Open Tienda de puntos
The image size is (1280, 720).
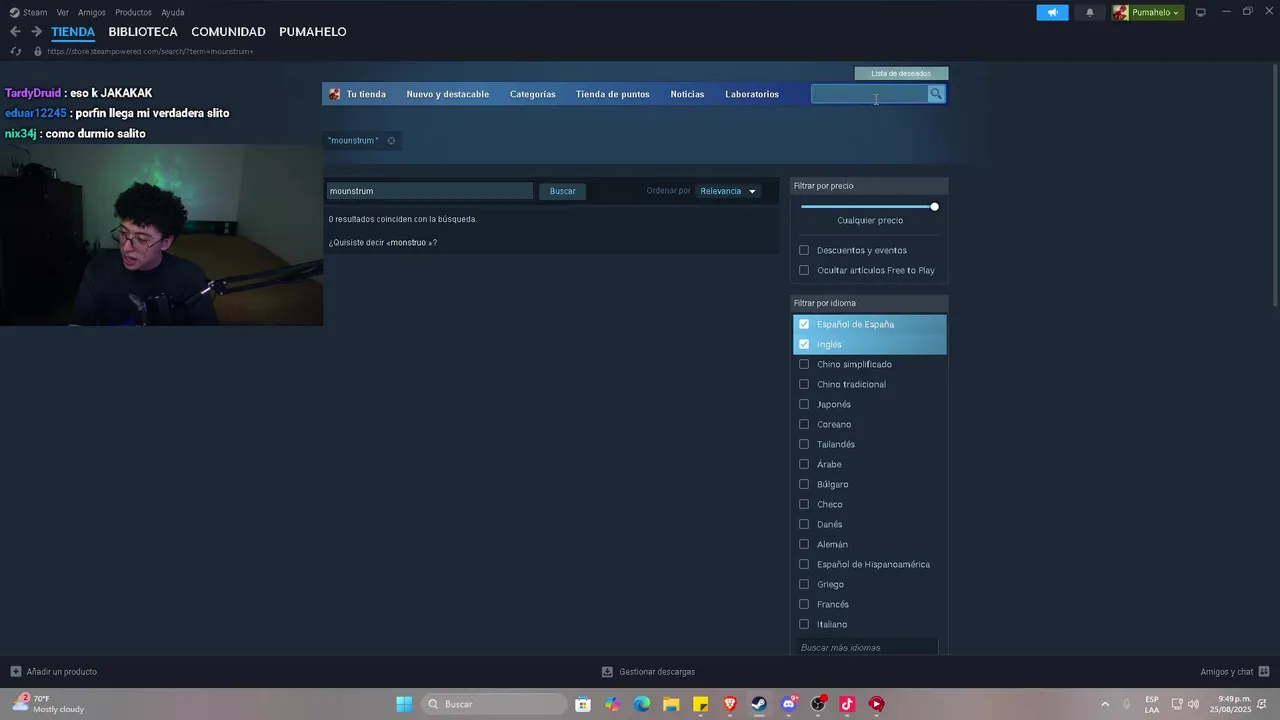[x=612, y=94]
